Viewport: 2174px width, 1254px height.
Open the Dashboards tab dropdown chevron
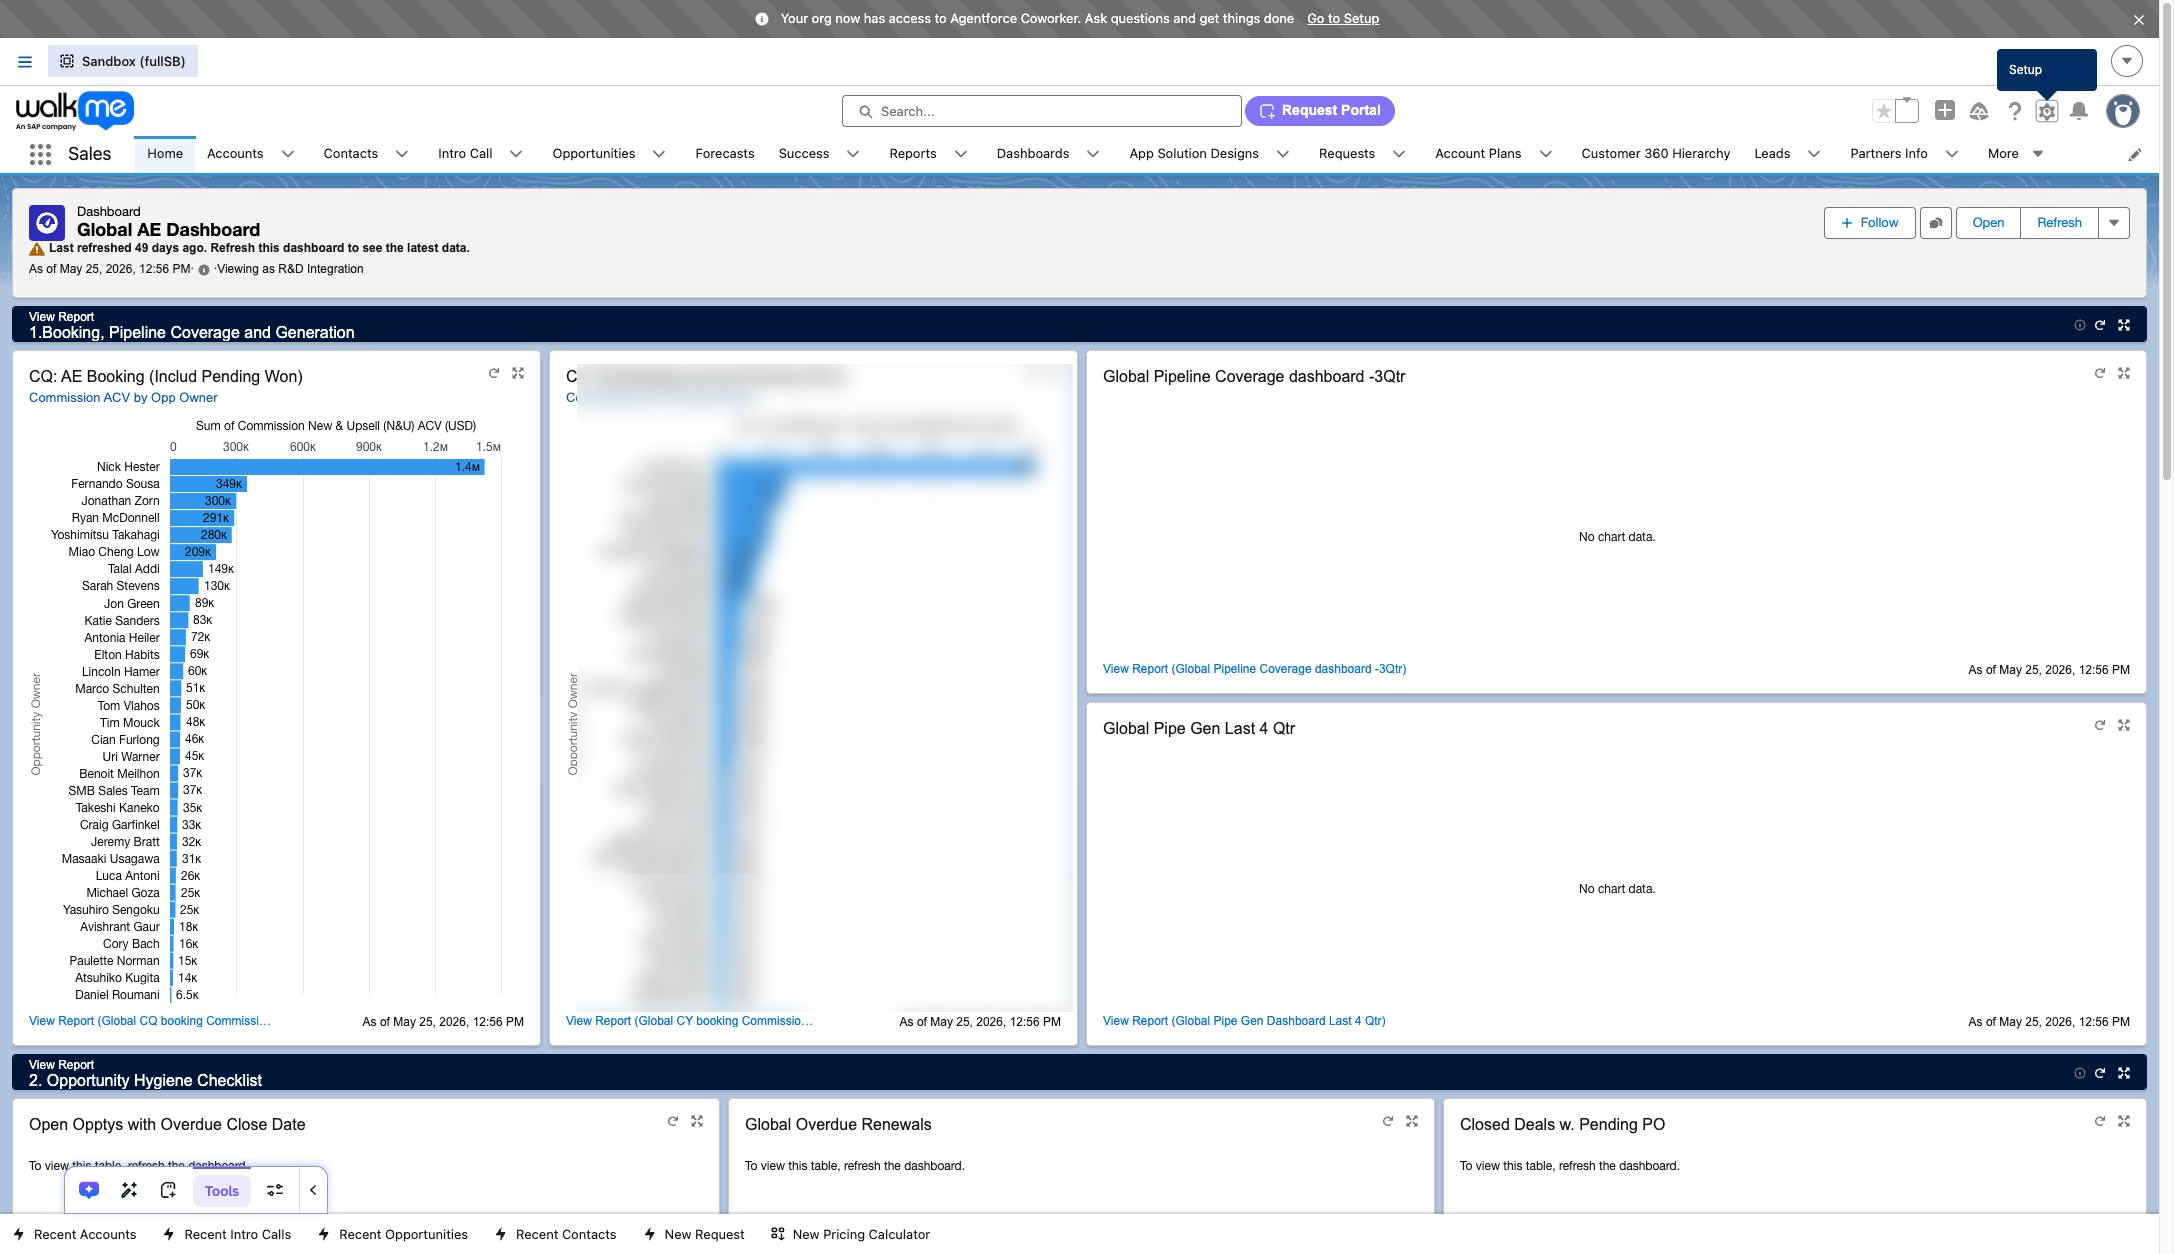pos(1093,154)
